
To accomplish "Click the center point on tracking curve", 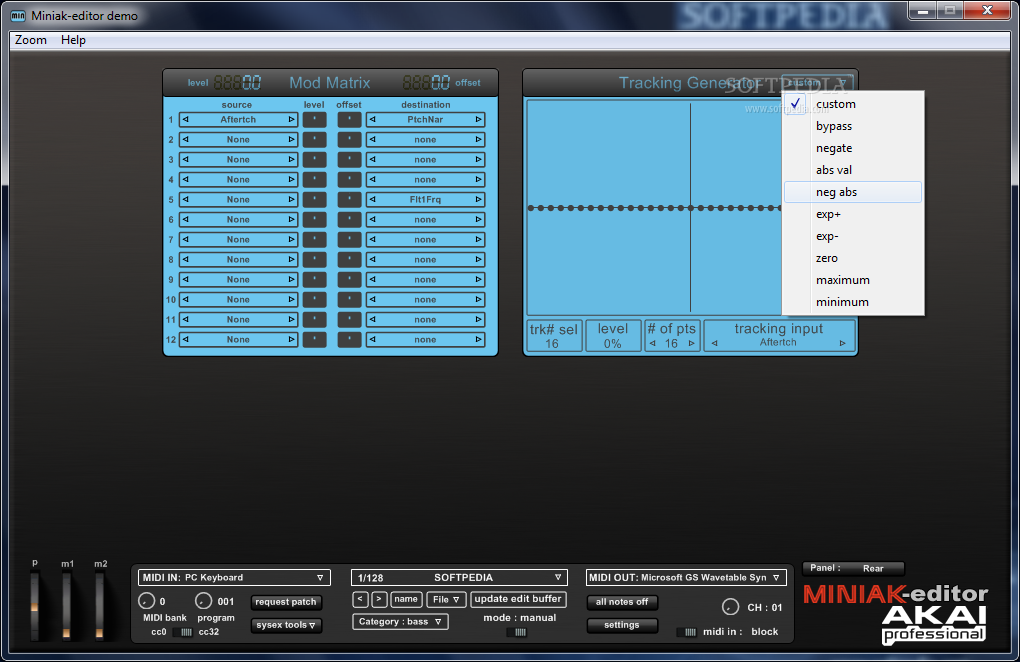I will [690, 208].
